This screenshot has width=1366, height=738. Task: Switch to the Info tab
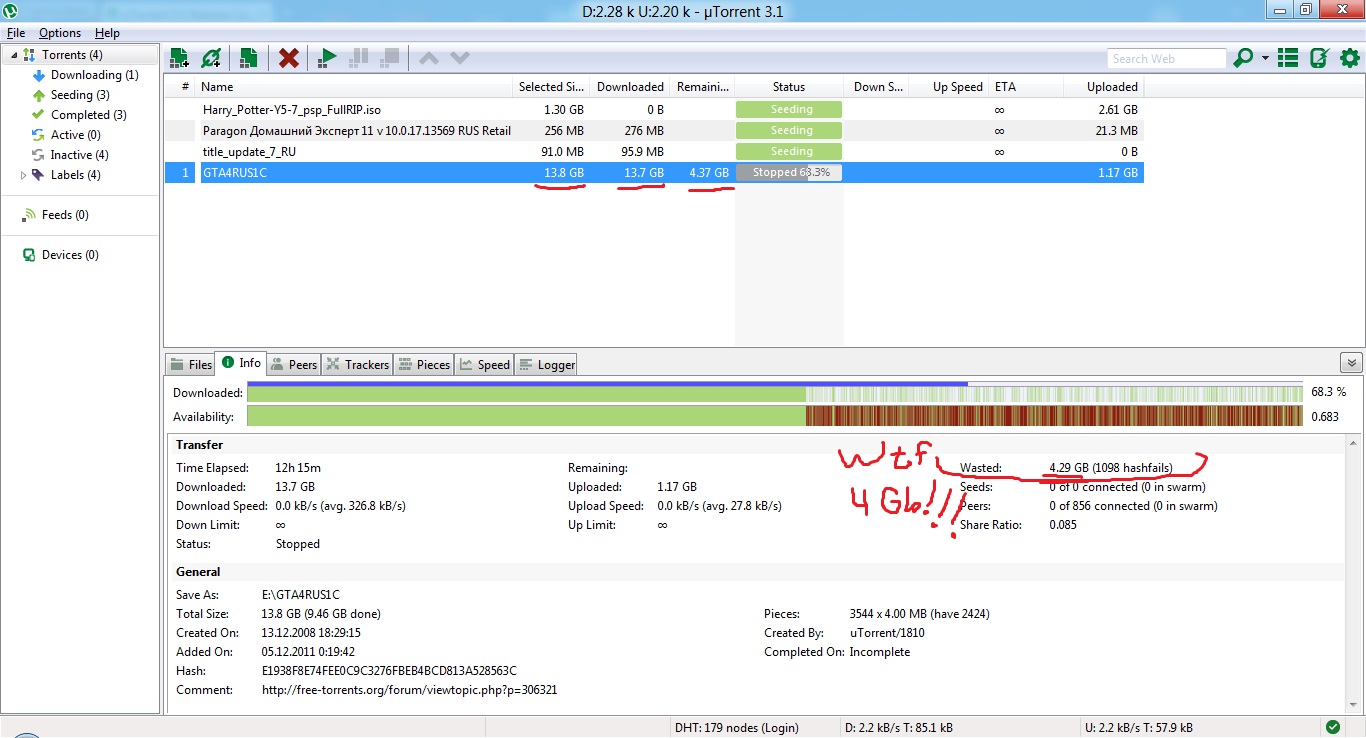point(242,364)
